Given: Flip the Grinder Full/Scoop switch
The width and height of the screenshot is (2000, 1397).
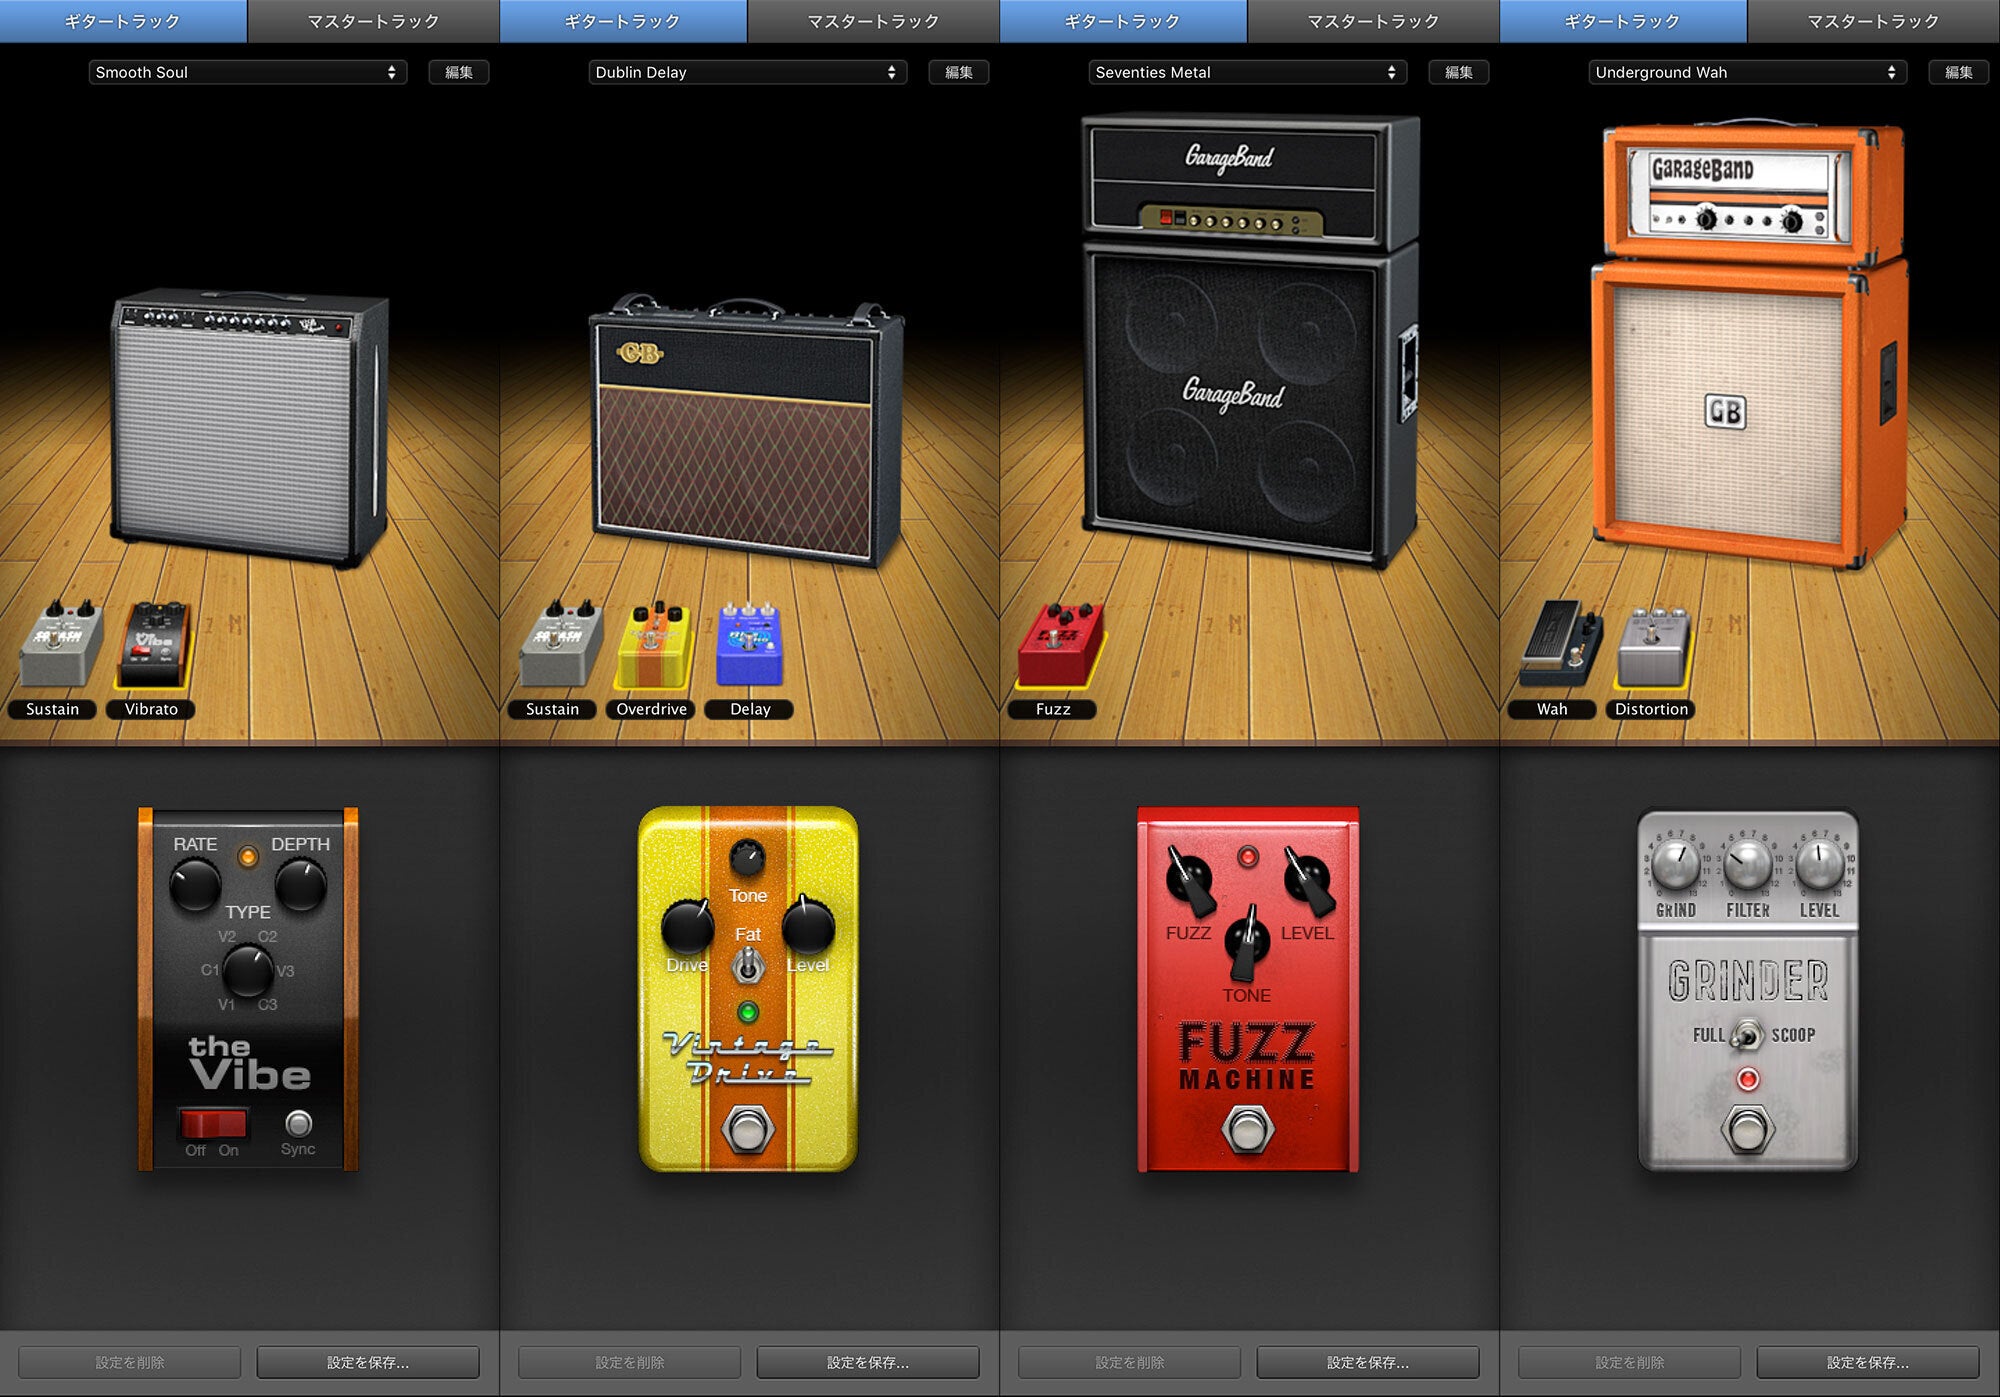Looking at the screenshot, I should pyautogui.click(x=1748, y=1035).
